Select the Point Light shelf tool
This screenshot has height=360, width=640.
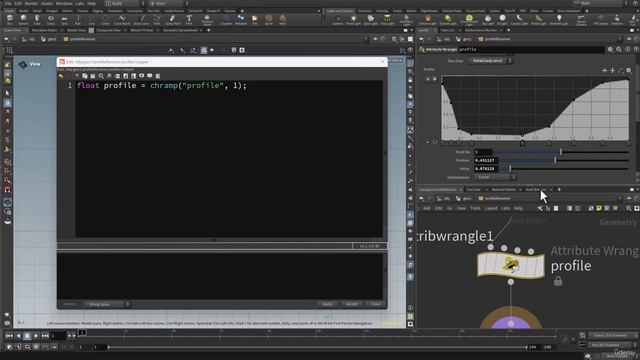[353, 19]
